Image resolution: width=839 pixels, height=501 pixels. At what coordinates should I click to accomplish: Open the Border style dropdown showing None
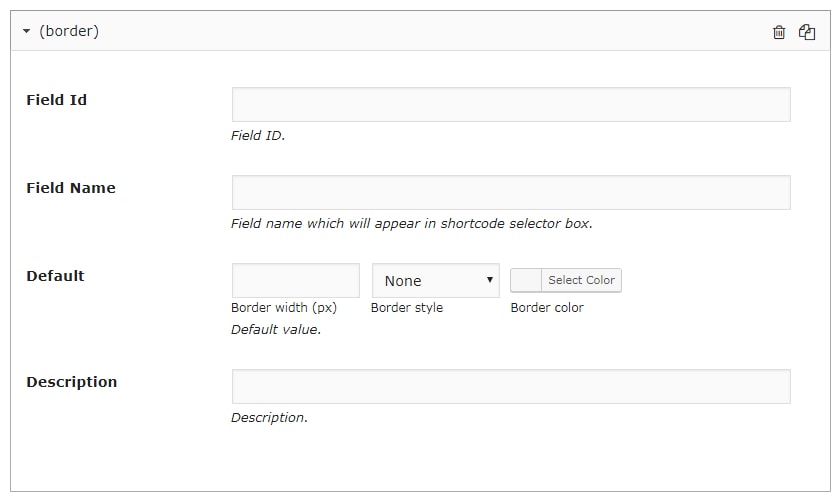[x=435, y=281]
